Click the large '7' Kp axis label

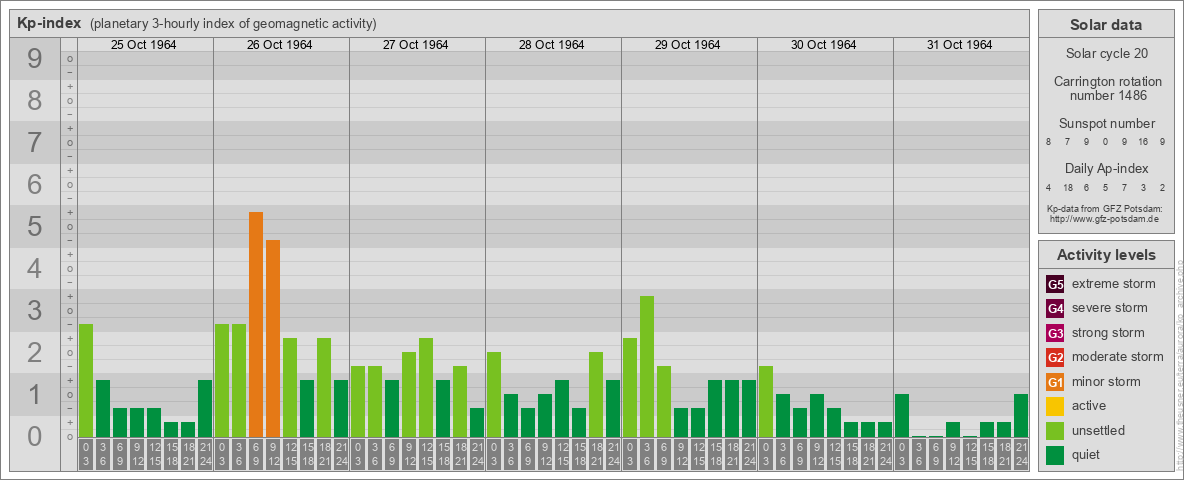point(35,143)
